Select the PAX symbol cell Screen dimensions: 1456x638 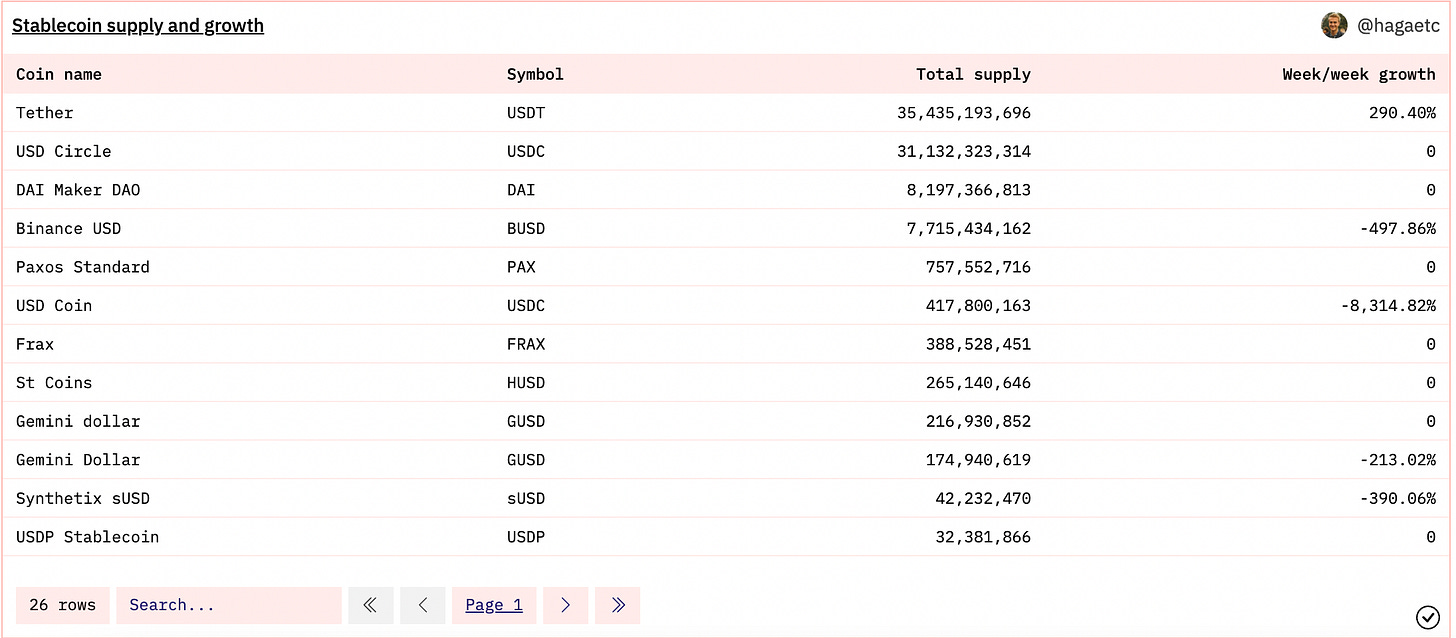521,267
